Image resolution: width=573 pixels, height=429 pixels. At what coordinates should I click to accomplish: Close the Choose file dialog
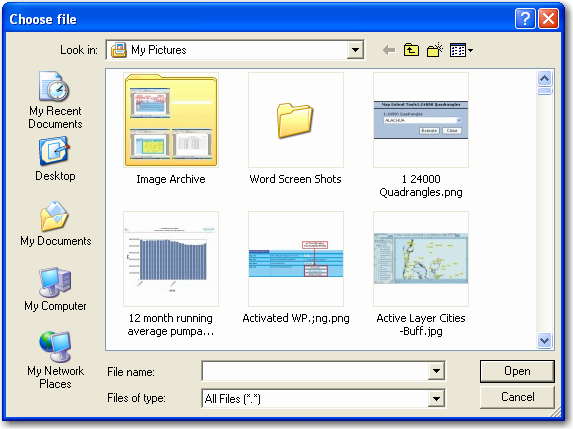pyautogui.click(x=548, y=19)
